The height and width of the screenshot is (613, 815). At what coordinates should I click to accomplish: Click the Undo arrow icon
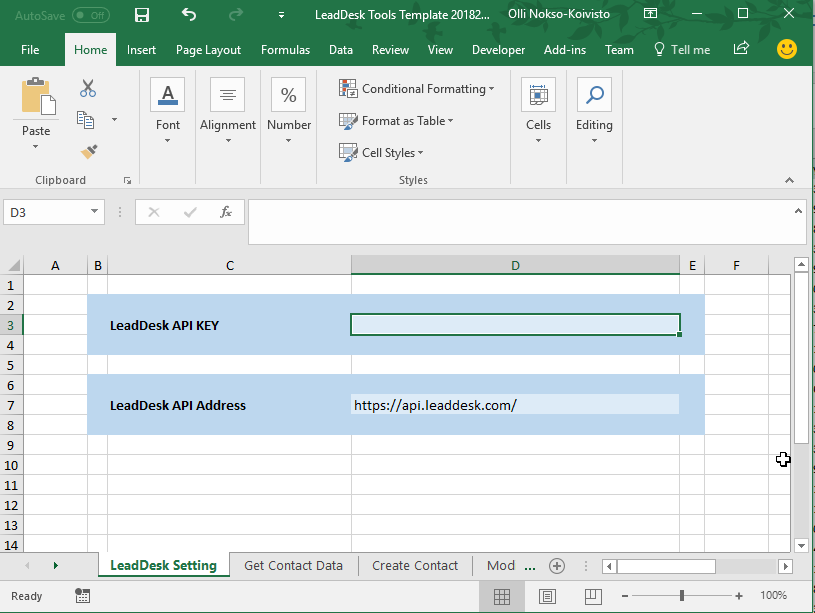[189, 15]
